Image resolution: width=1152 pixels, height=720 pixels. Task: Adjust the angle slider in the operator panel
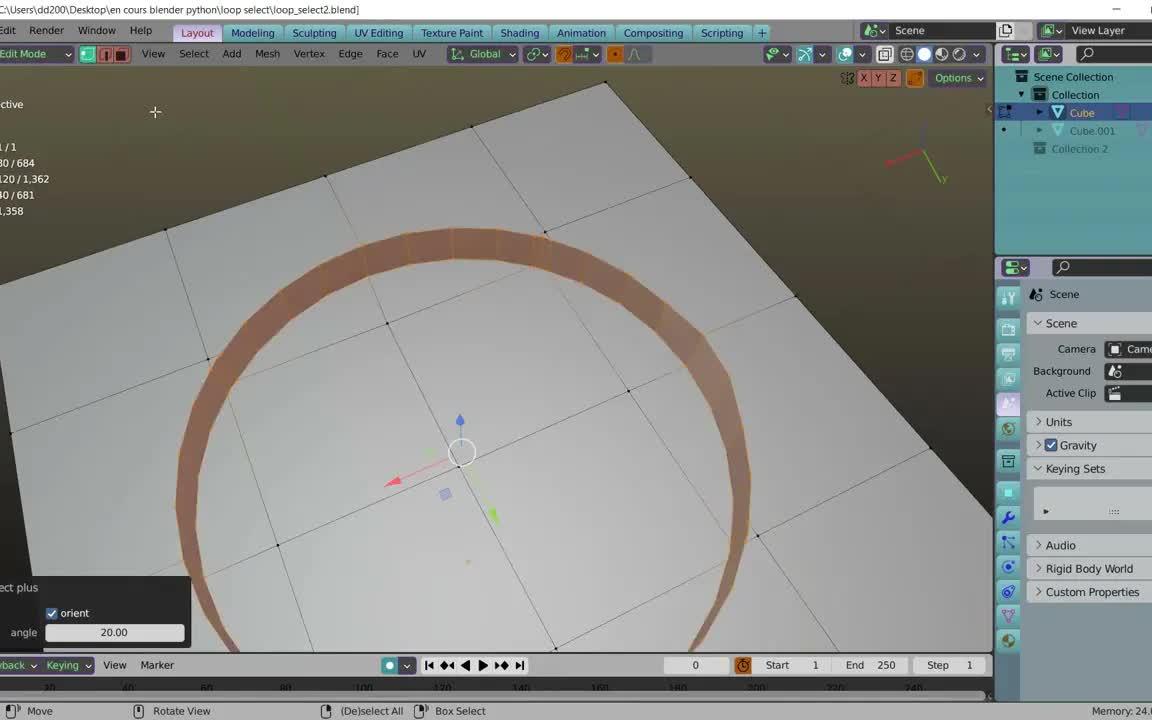click(x=113, y=632)
